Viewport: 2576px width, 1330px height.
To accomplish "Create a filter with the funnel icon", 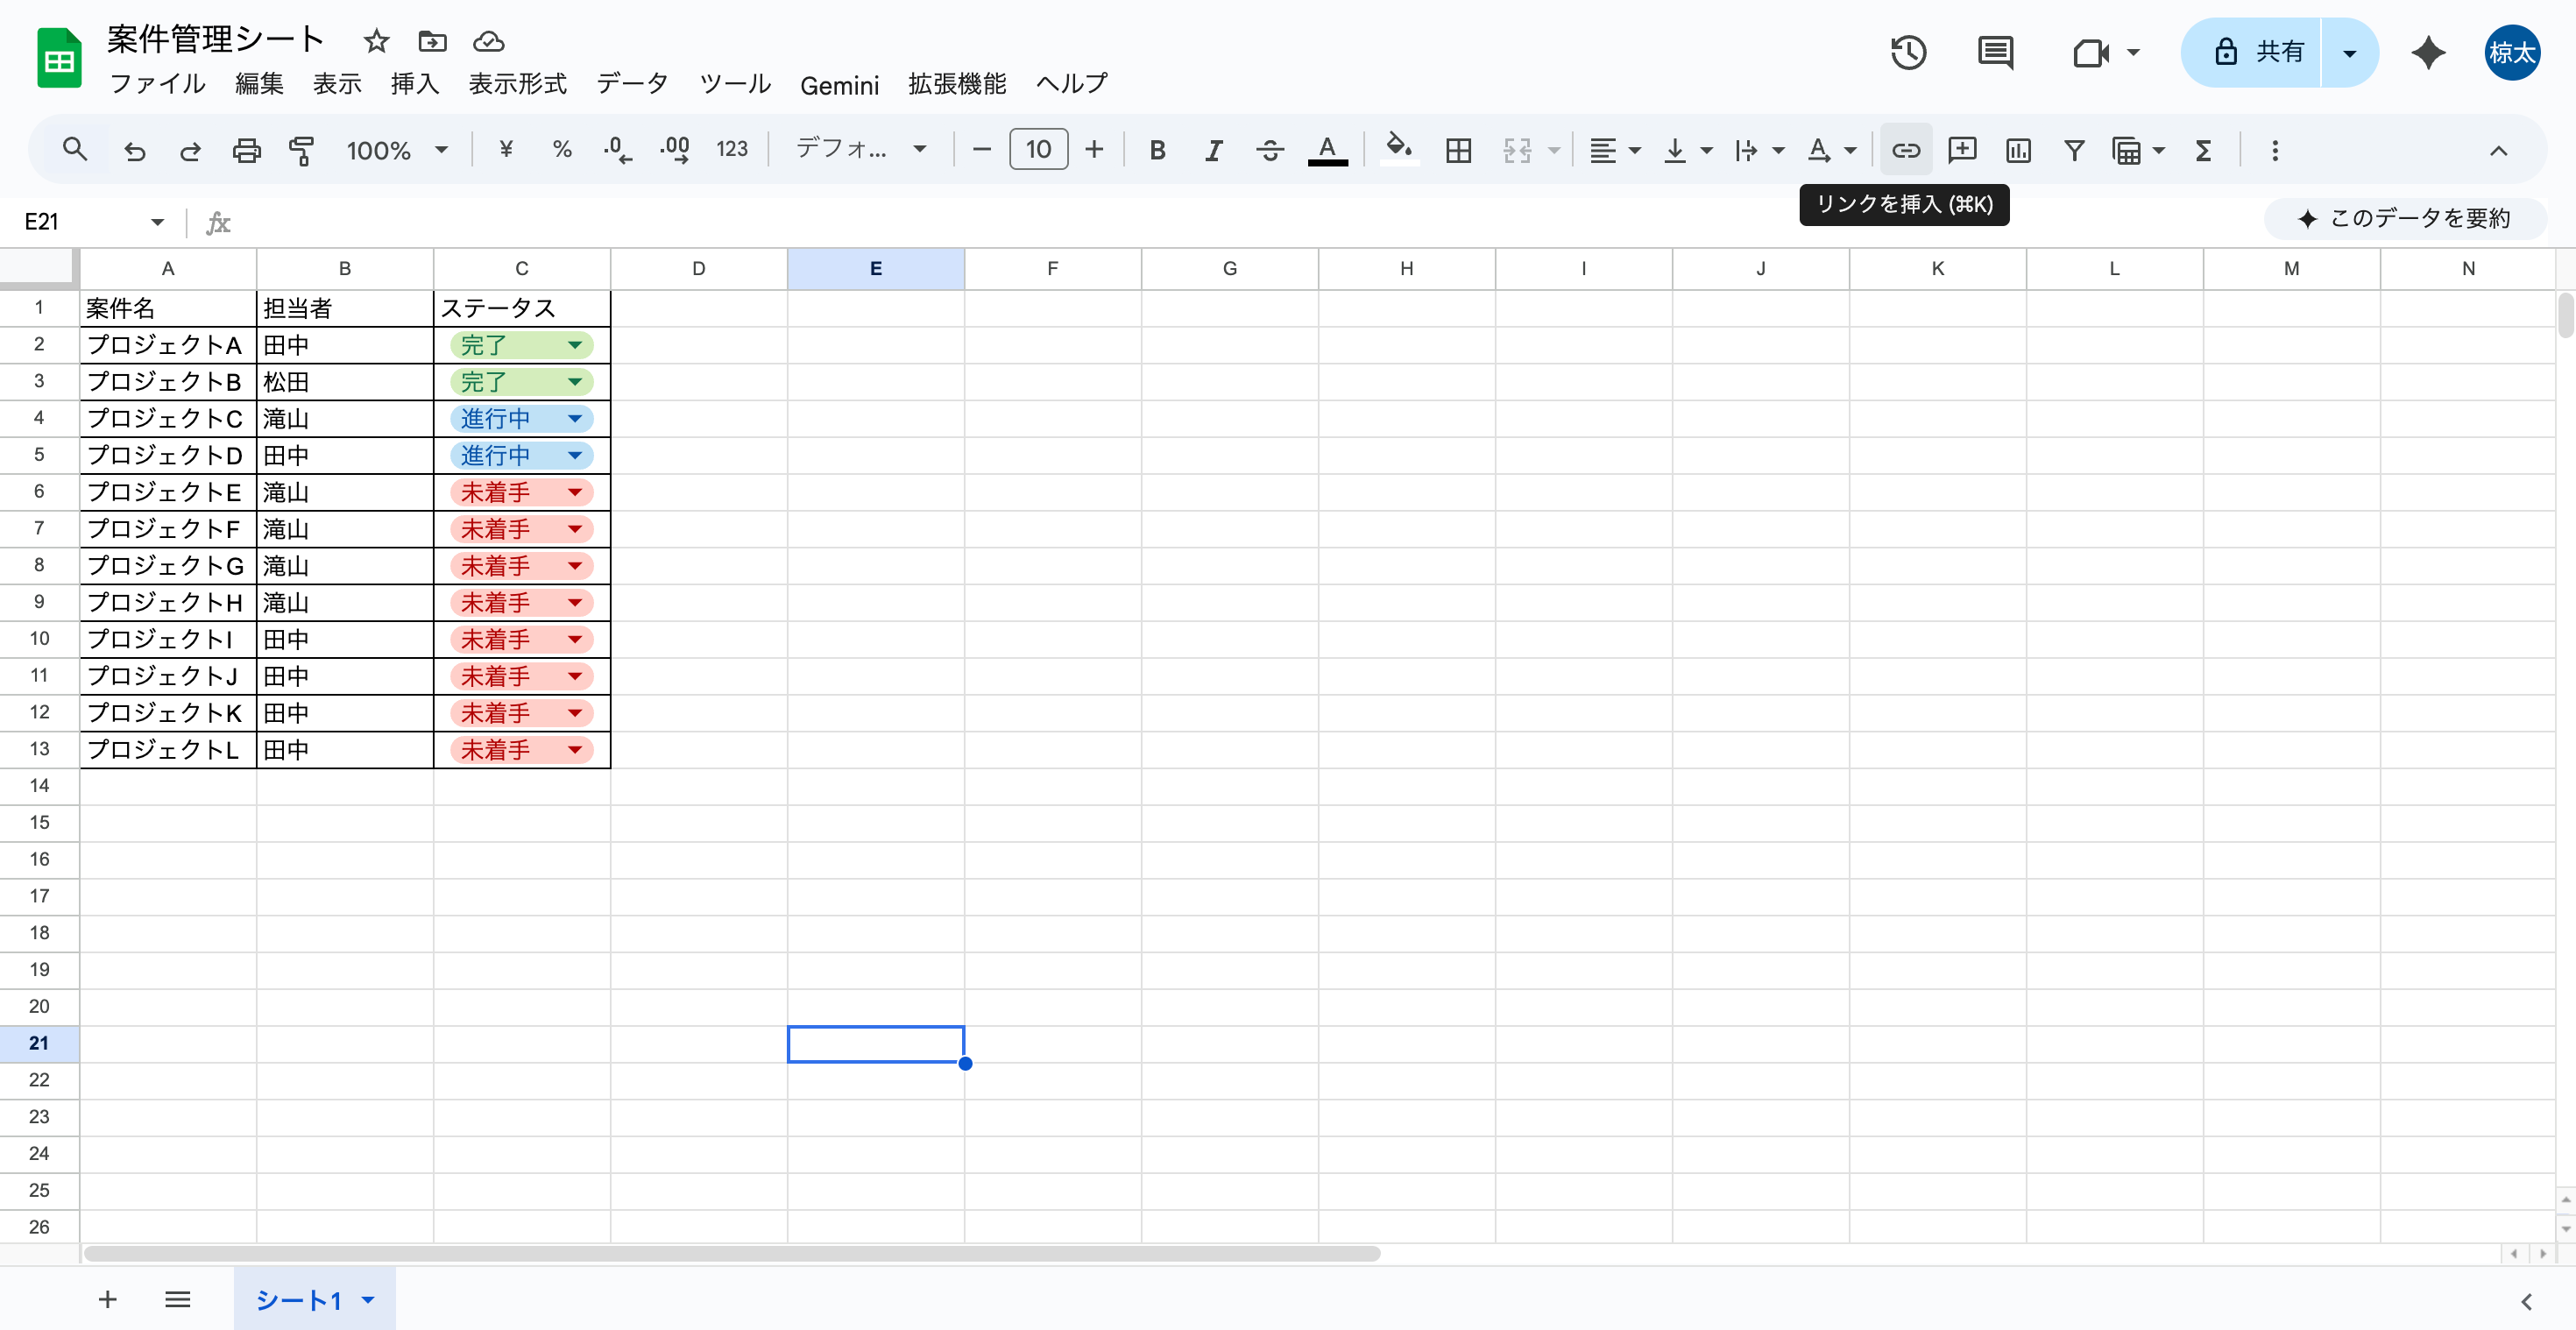I will click(x=2074, y=150).
